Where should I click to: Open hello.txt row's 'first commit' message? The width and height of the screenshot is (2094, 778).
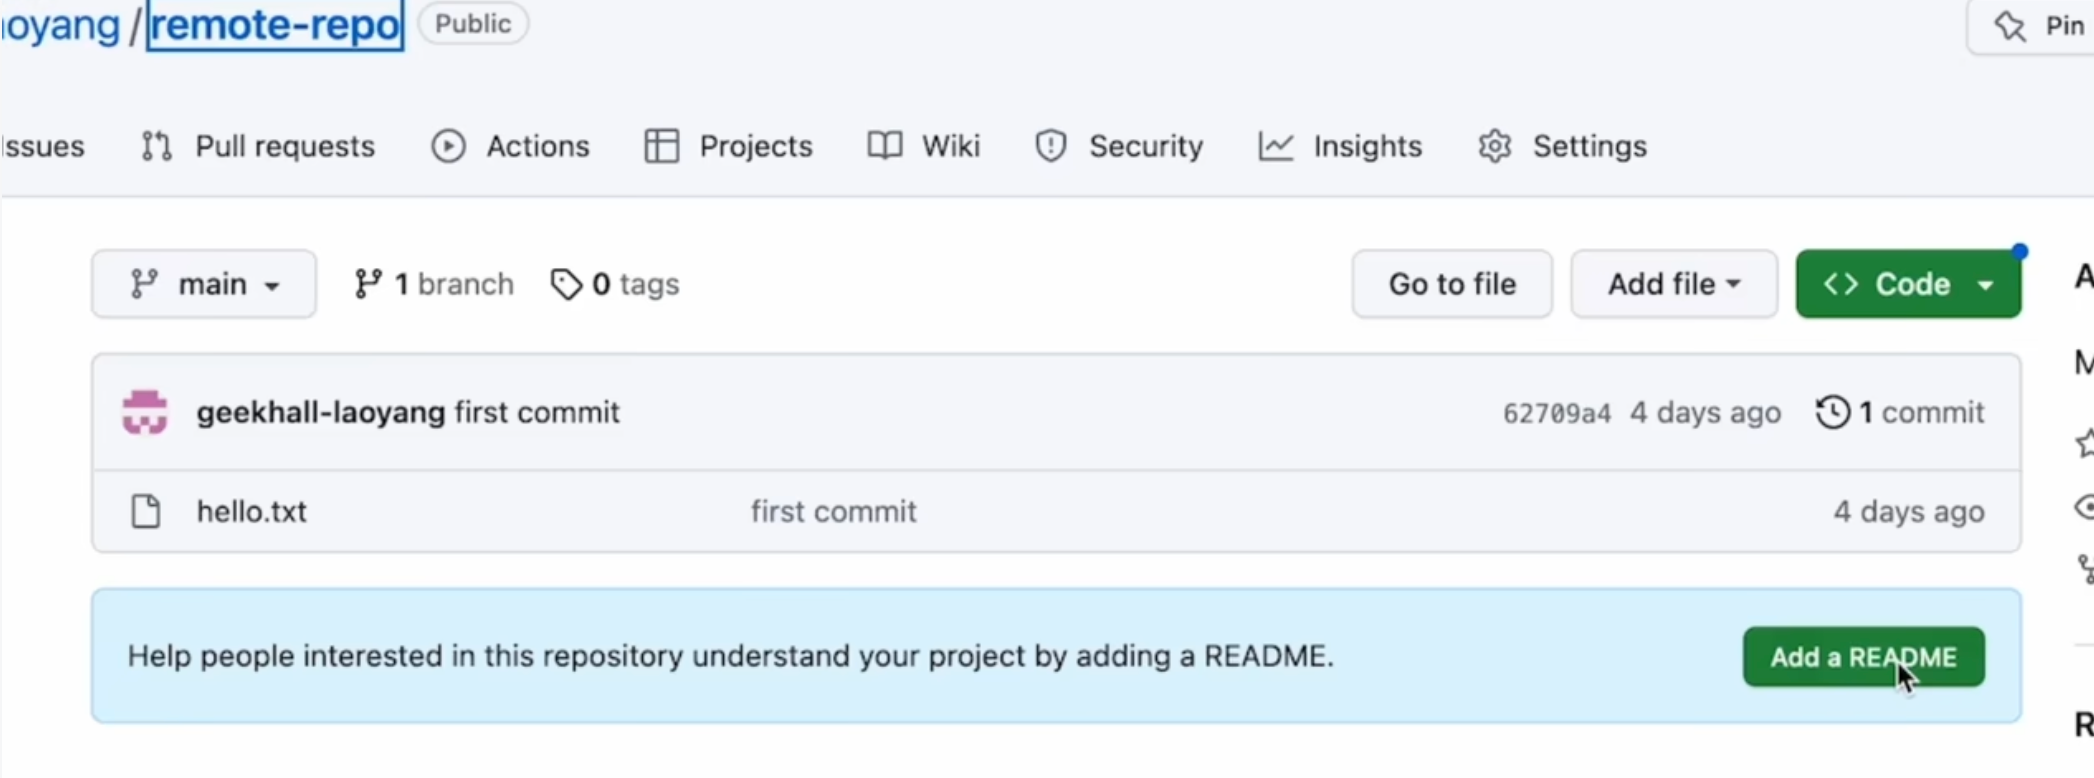click(x=834, y=511)
